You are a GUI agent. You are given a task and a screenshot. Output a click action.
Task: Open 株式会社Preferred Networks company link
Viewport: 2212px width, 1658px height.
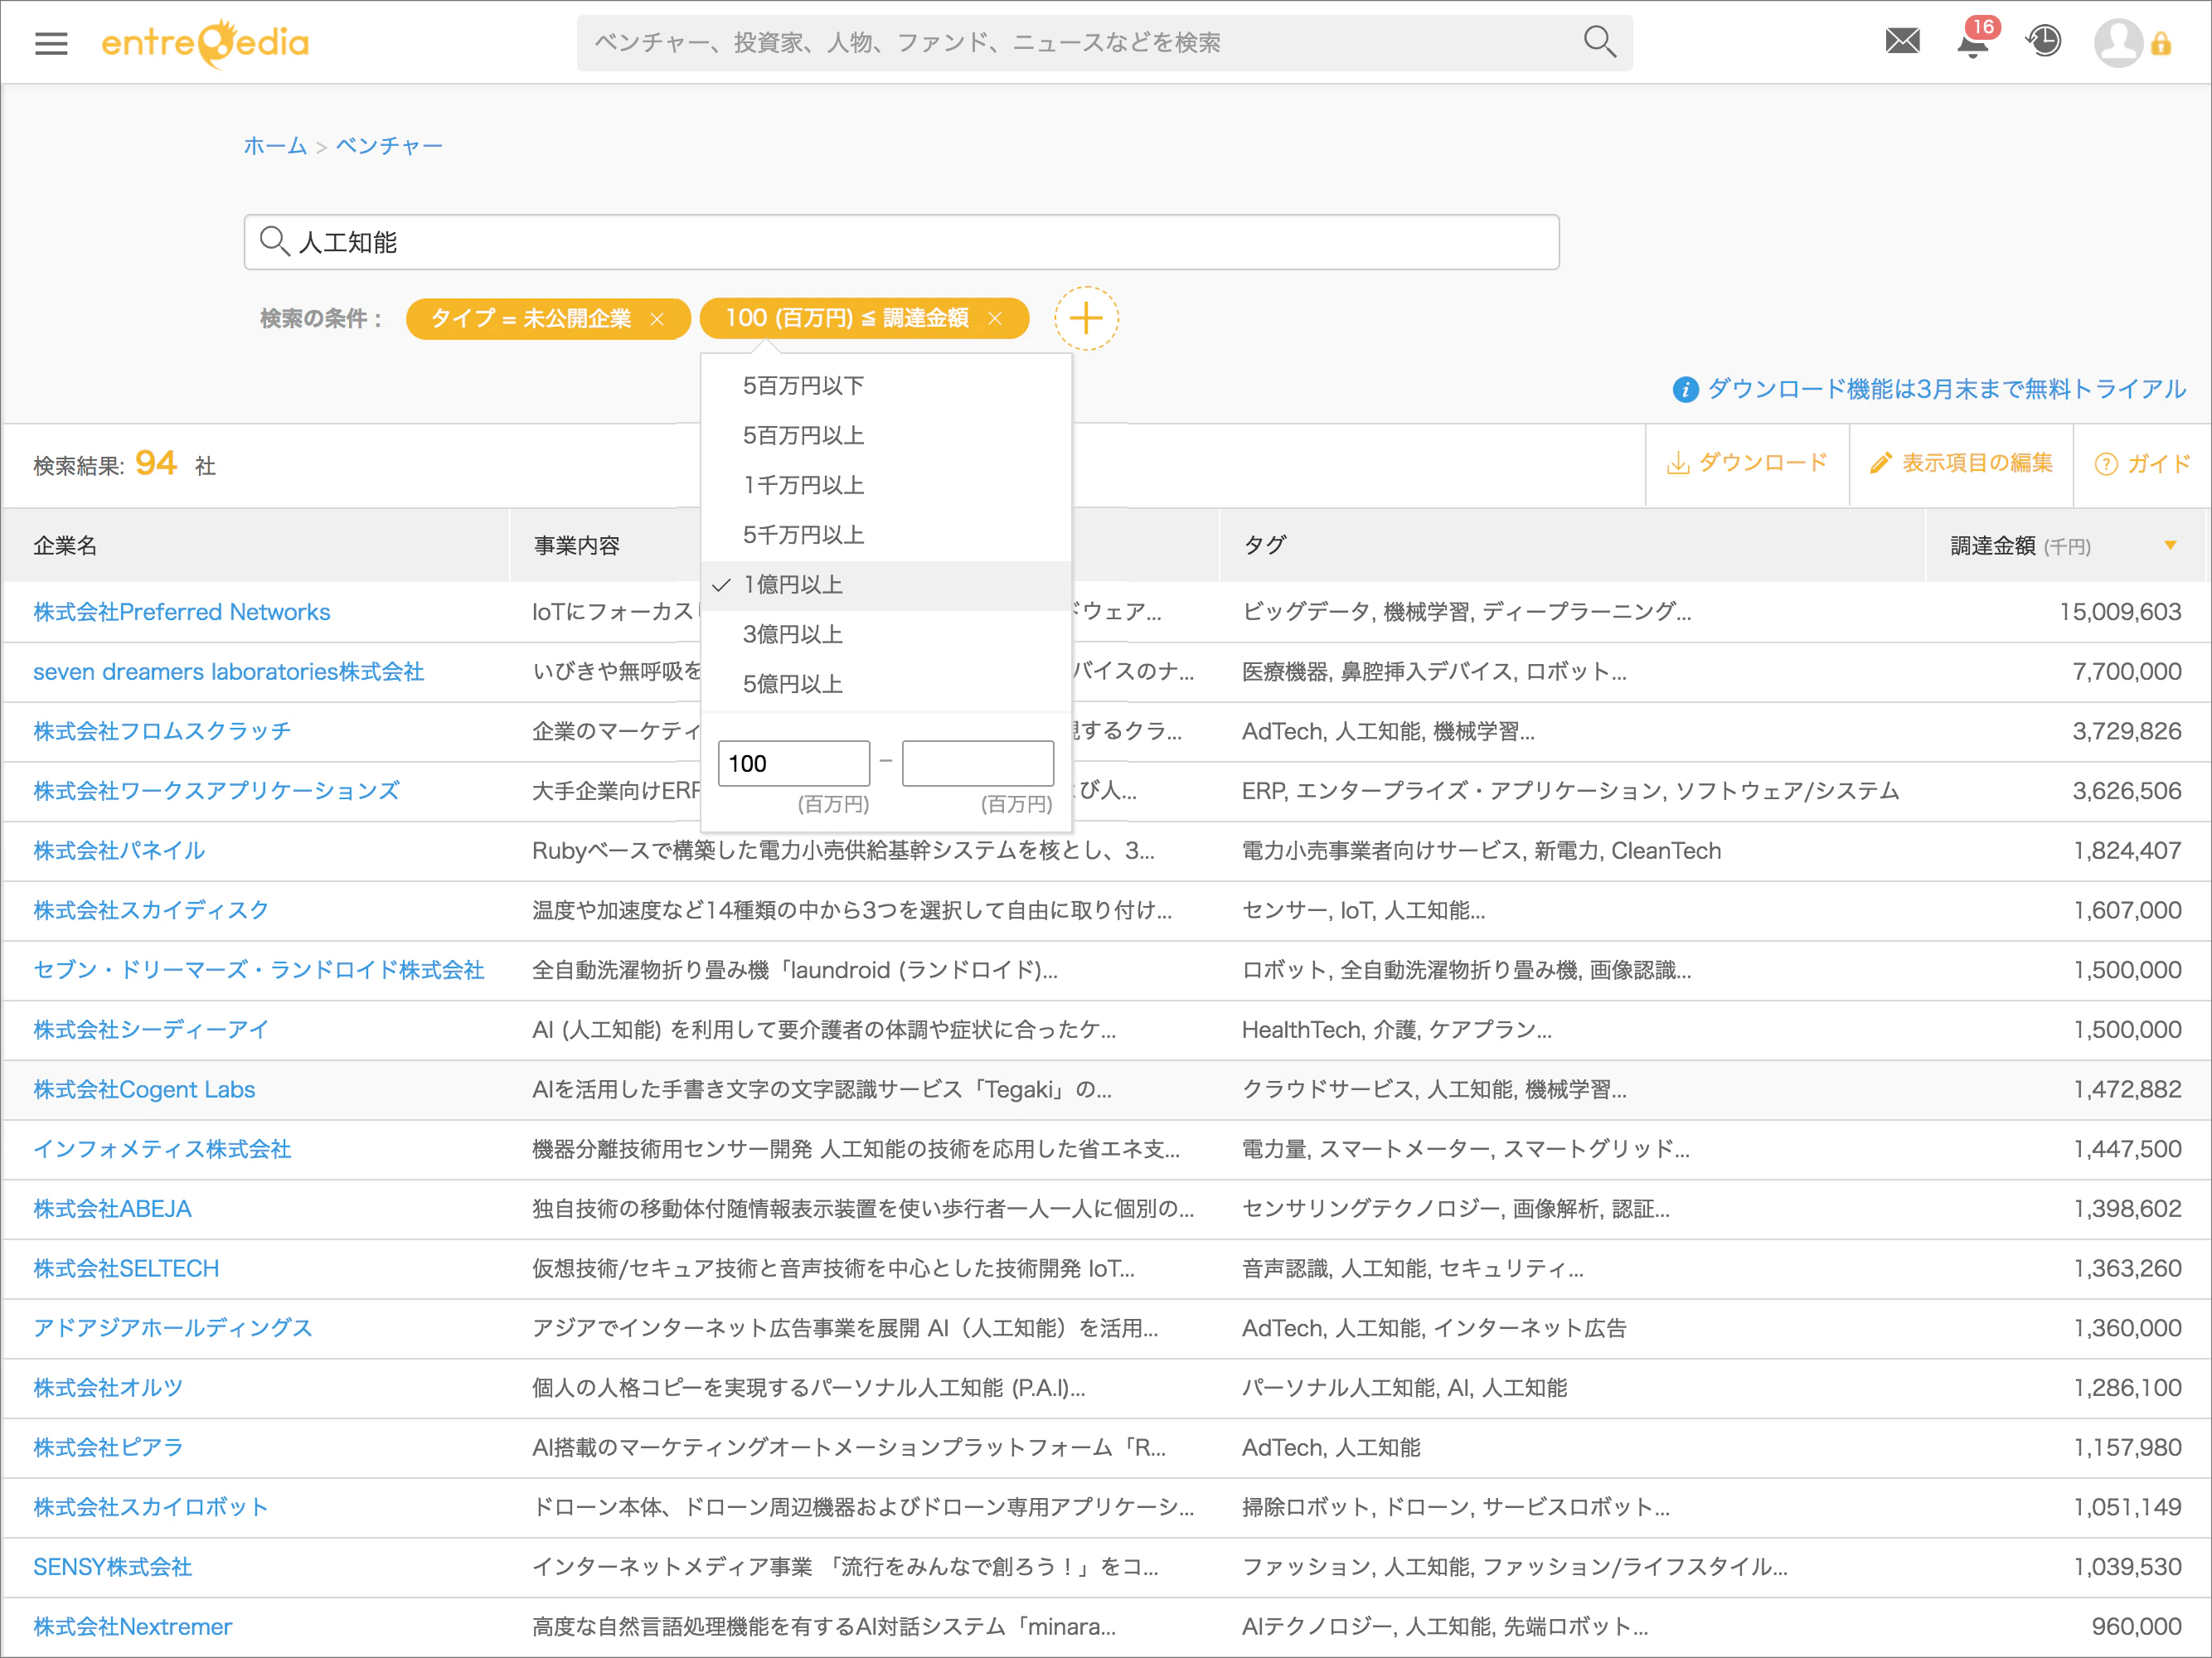(x=182, y=612)
